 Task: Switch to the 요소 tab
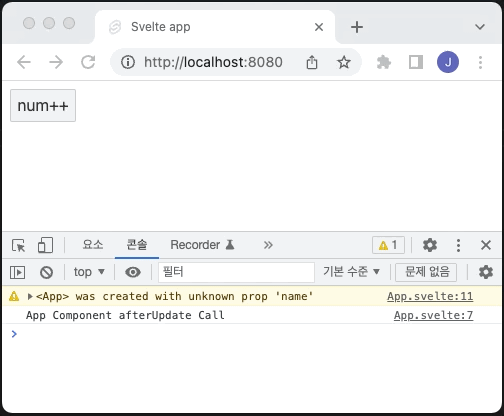tap(93, 245)
